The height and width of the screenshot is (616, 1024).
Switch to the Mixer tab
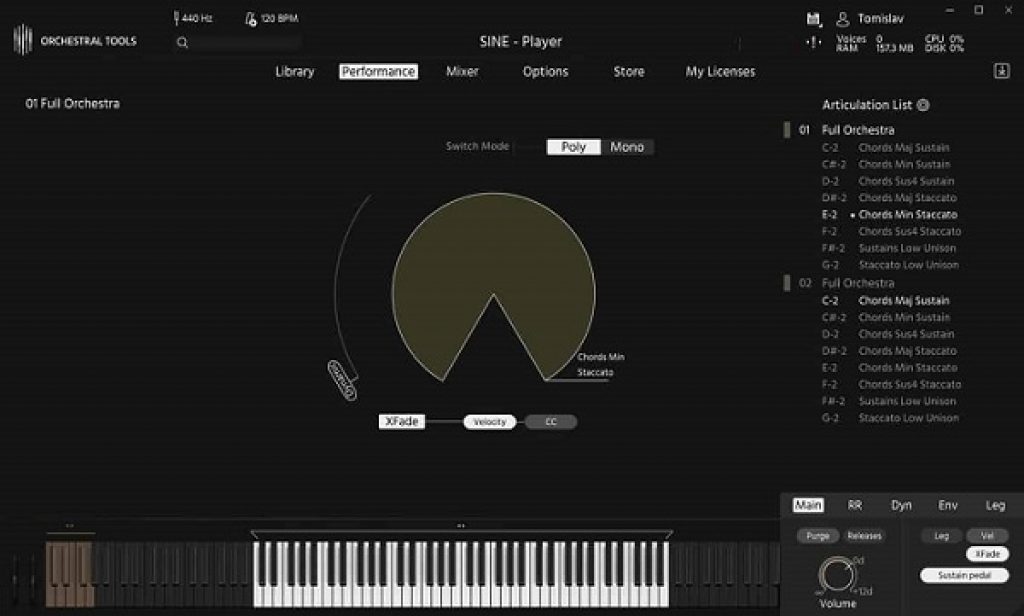[x=461, y=71]
